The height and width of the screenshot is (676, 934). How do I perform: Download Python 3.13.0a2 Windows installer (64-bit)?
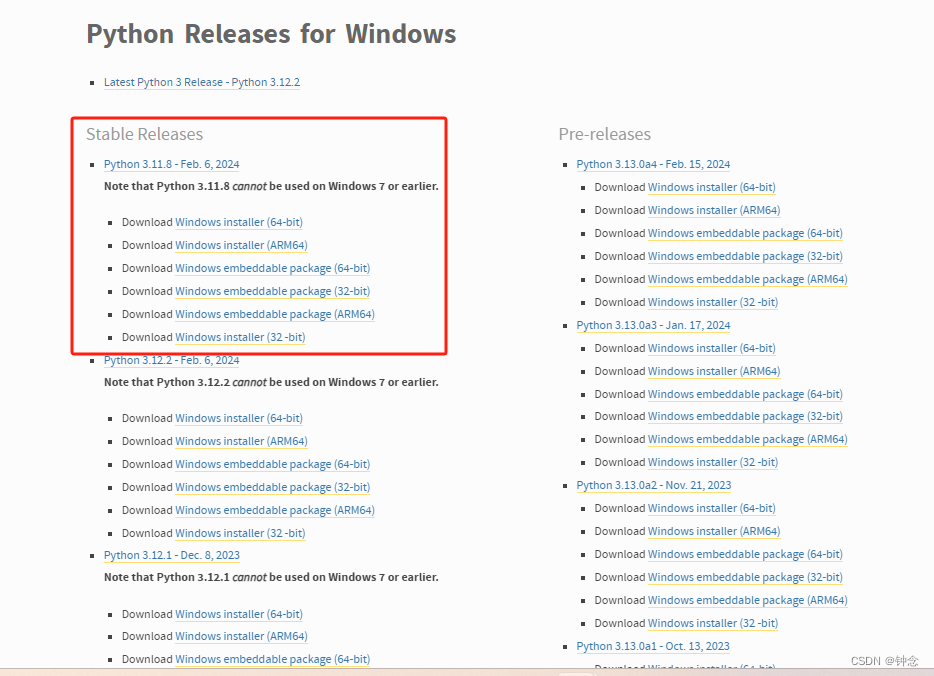pos(712,509)
